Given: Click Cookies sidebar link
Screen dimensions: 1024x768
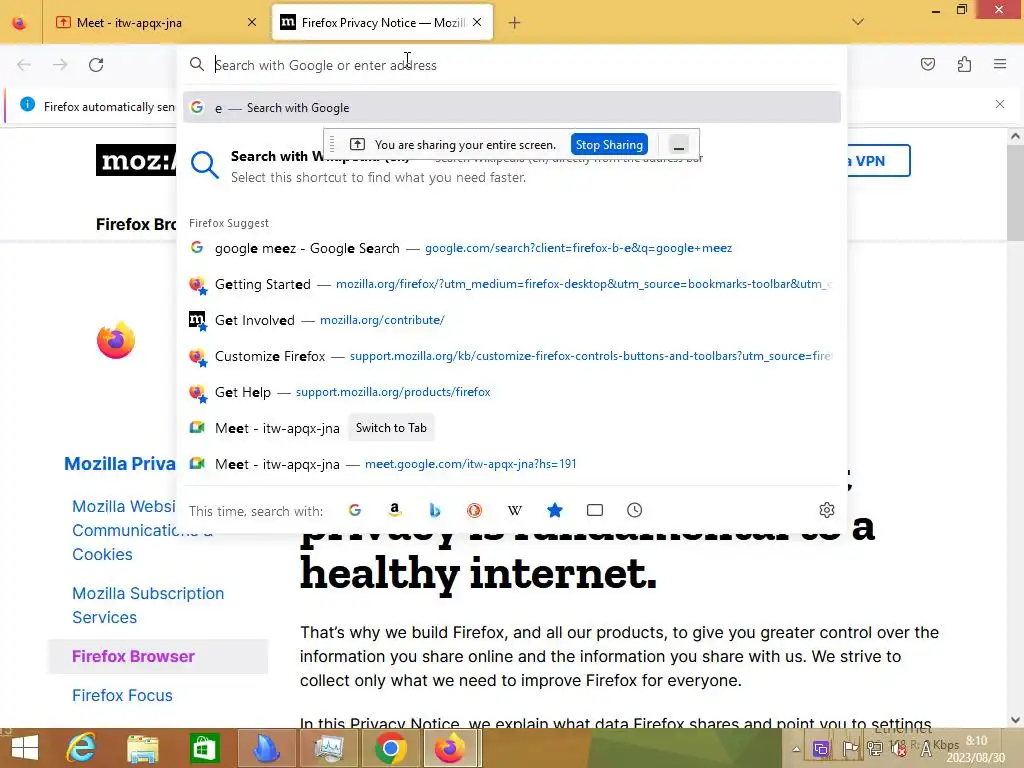Looking at the screenshot, I should pyautogui.click(x=102, y=554).
